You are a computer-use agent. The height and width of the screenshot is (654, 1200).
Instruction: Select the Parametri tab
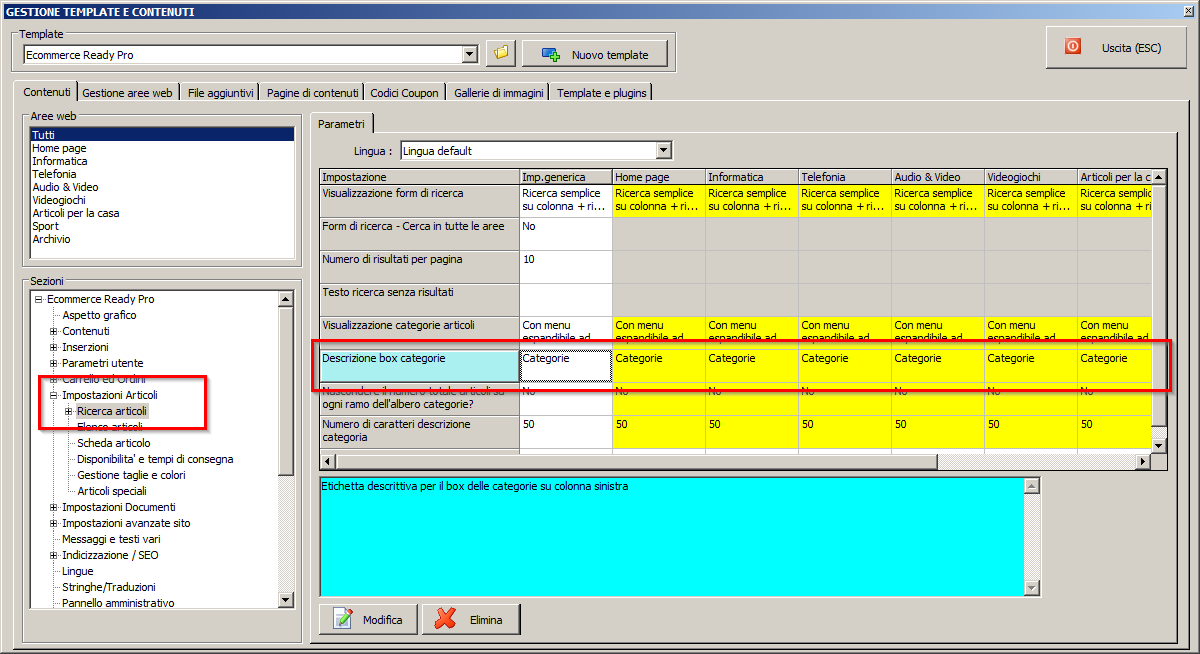[x=342, y=122]
